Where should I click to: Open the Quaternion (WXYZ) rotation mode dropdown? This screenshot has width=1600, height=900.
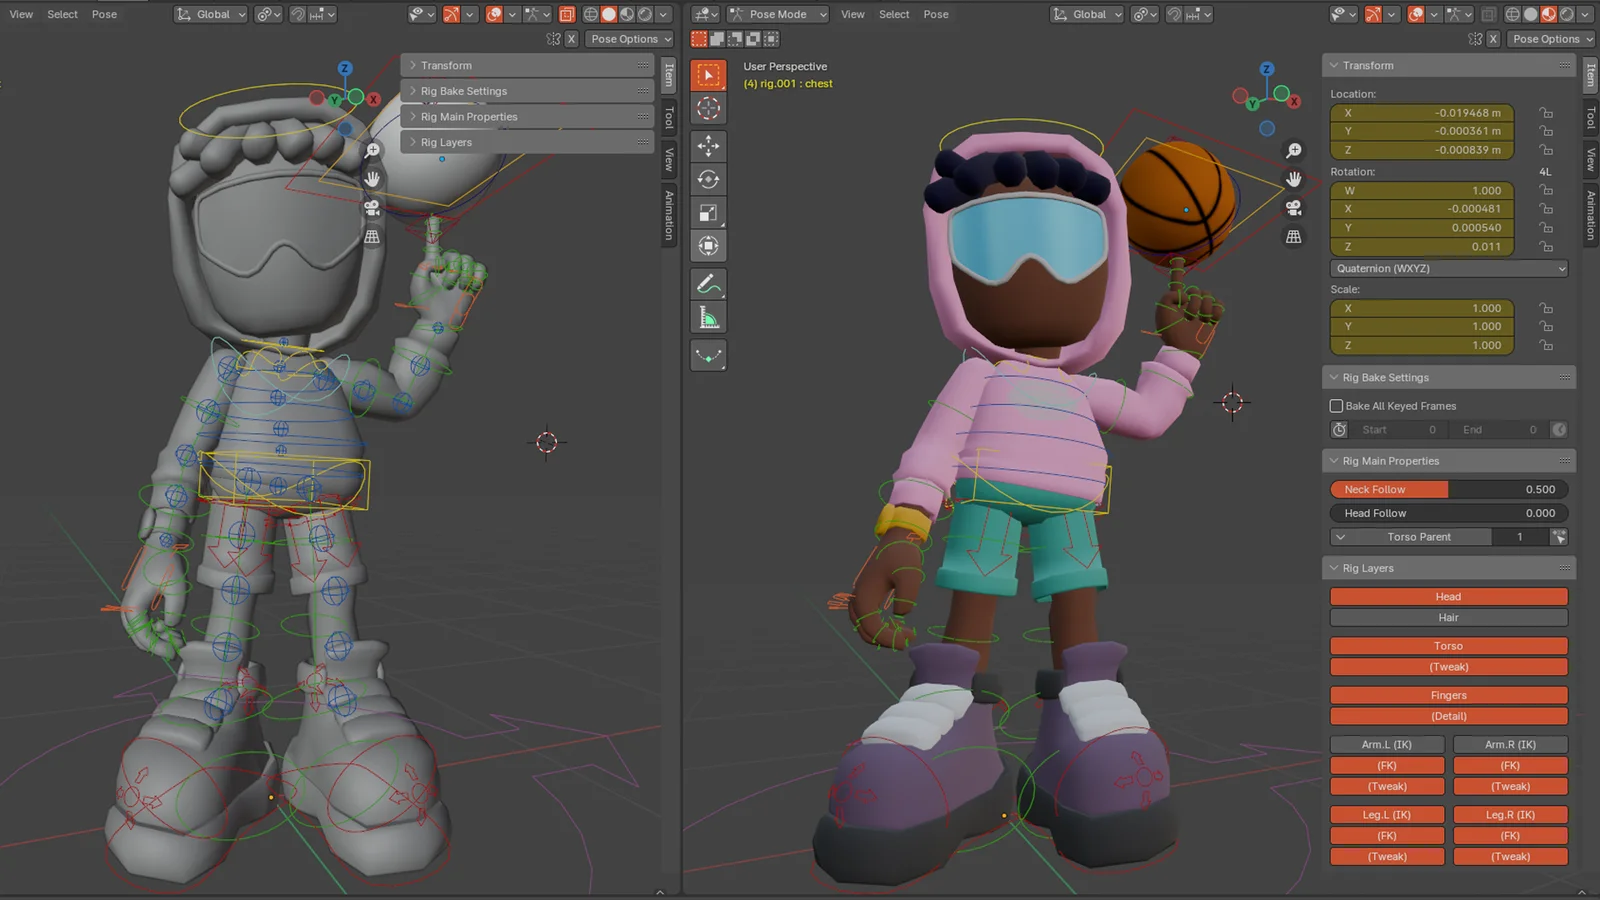(1446, 268)
